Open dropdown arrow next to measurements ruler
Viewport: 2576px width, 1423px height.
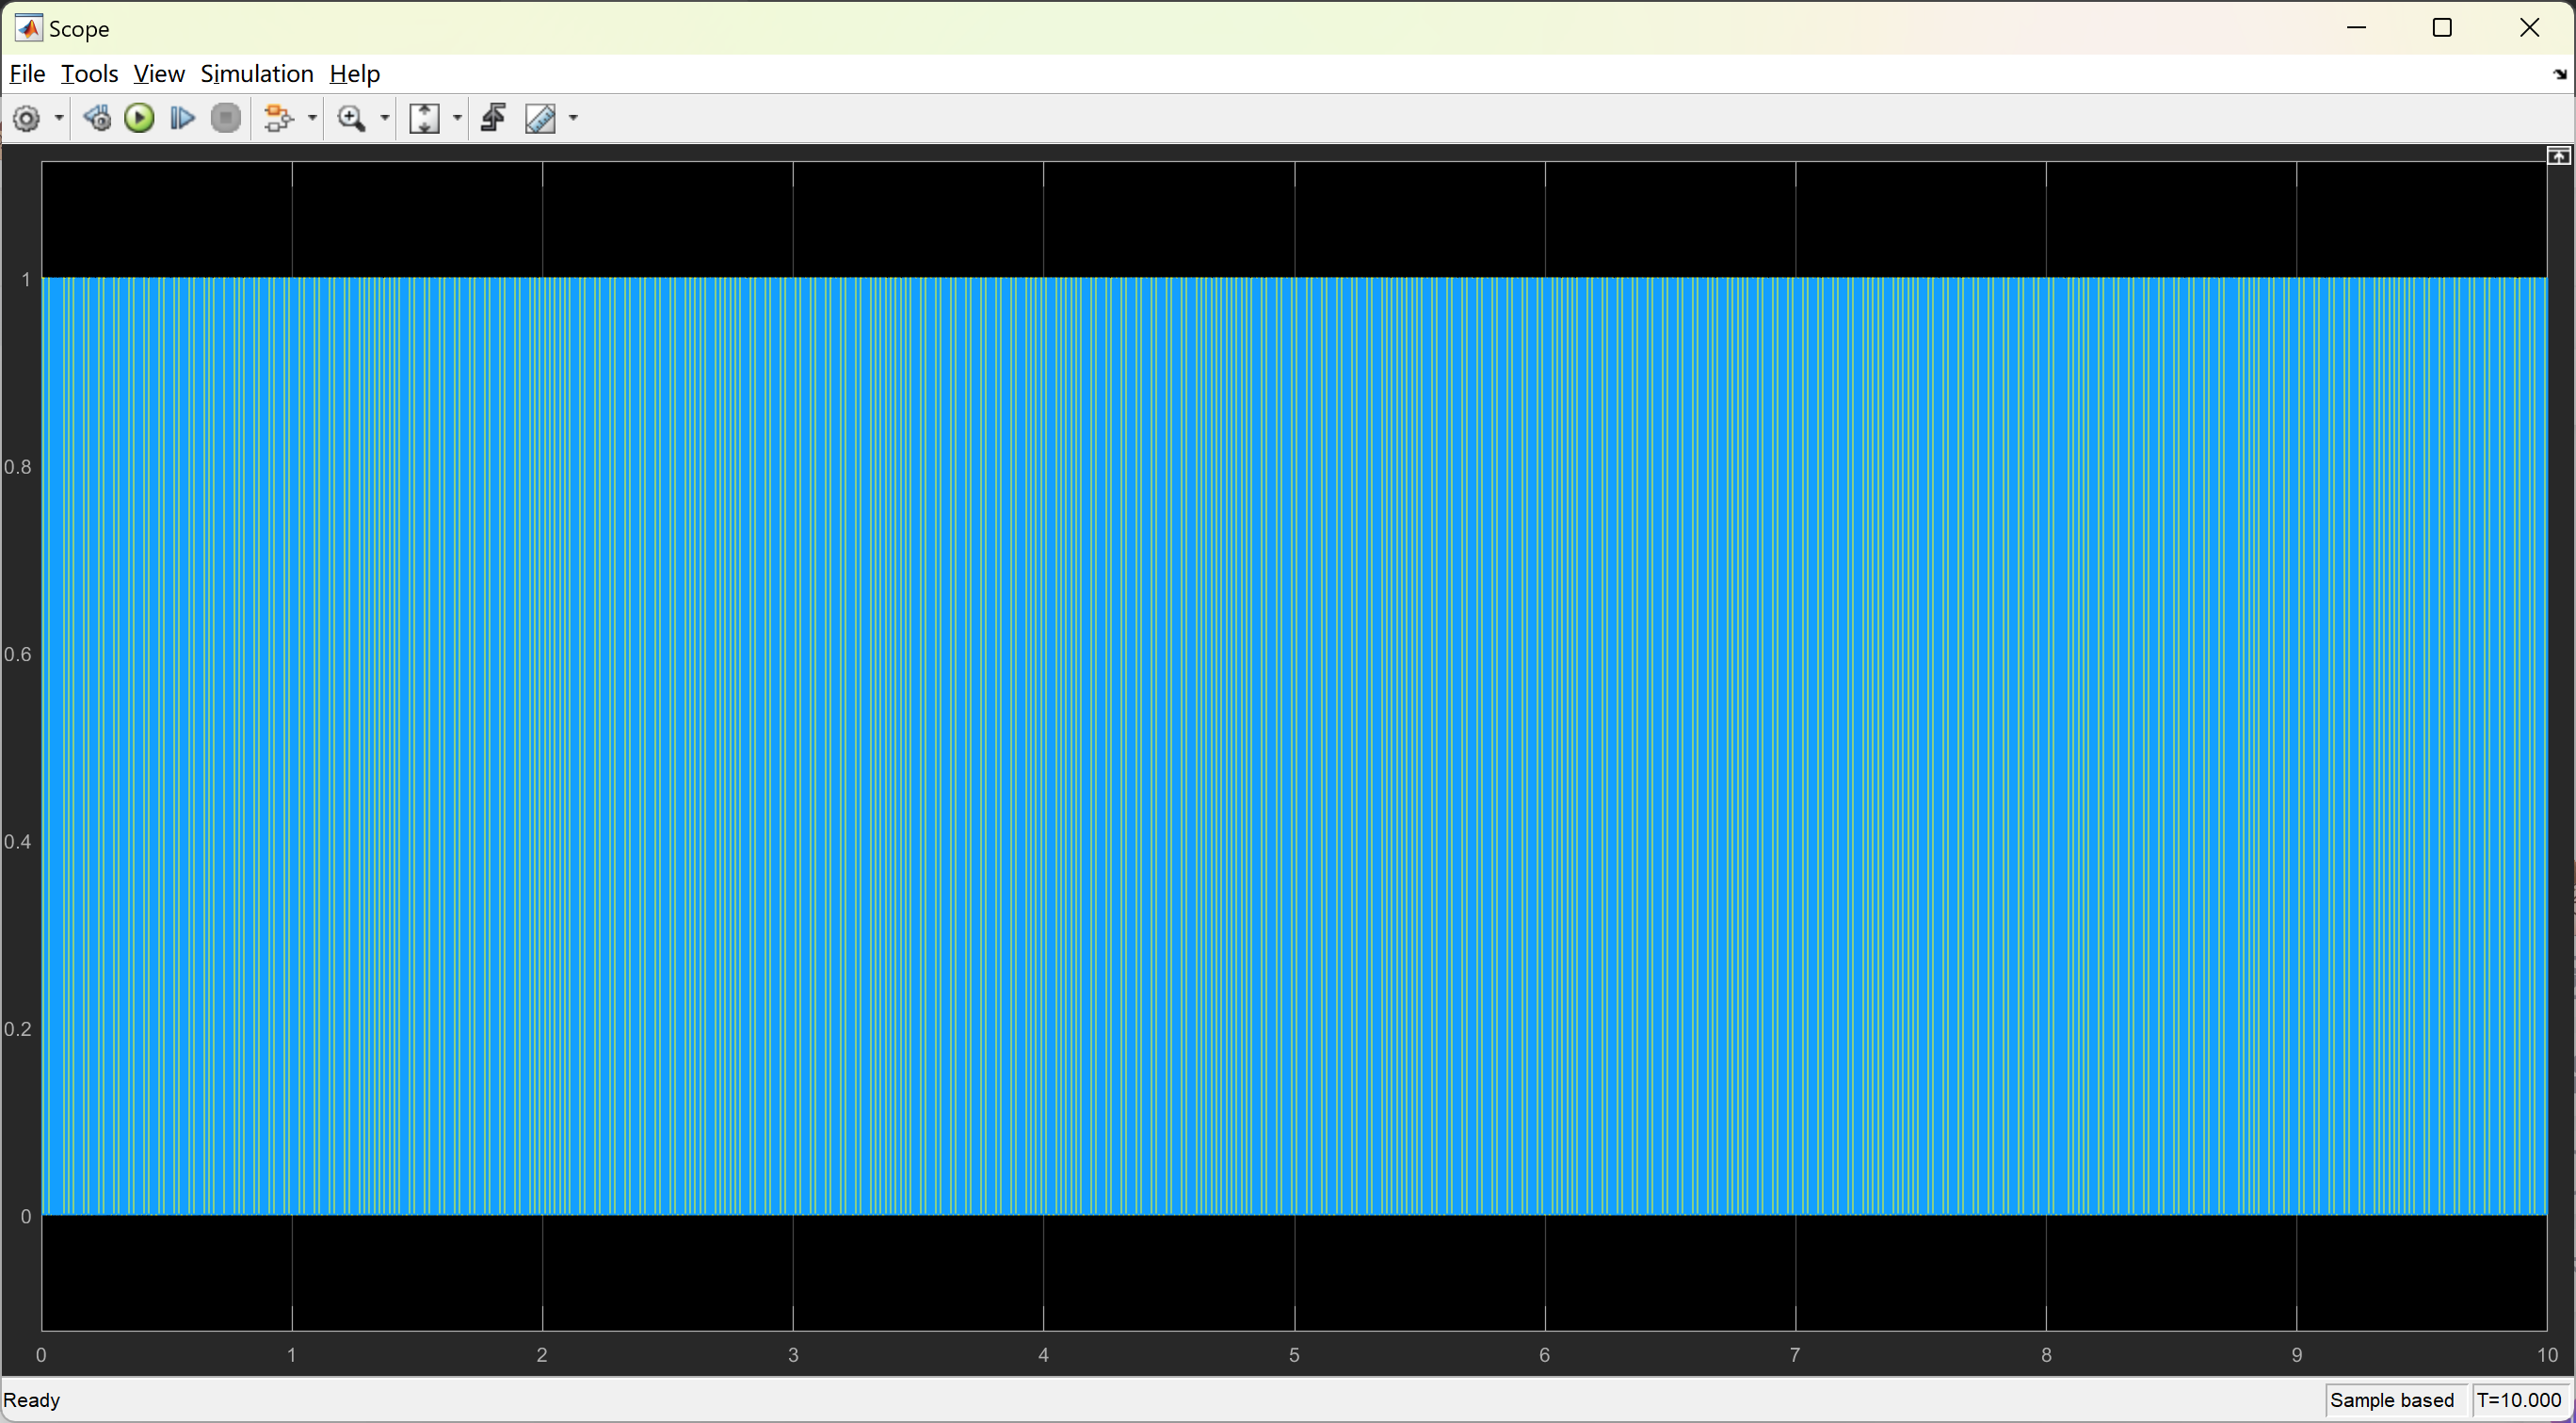573,119
